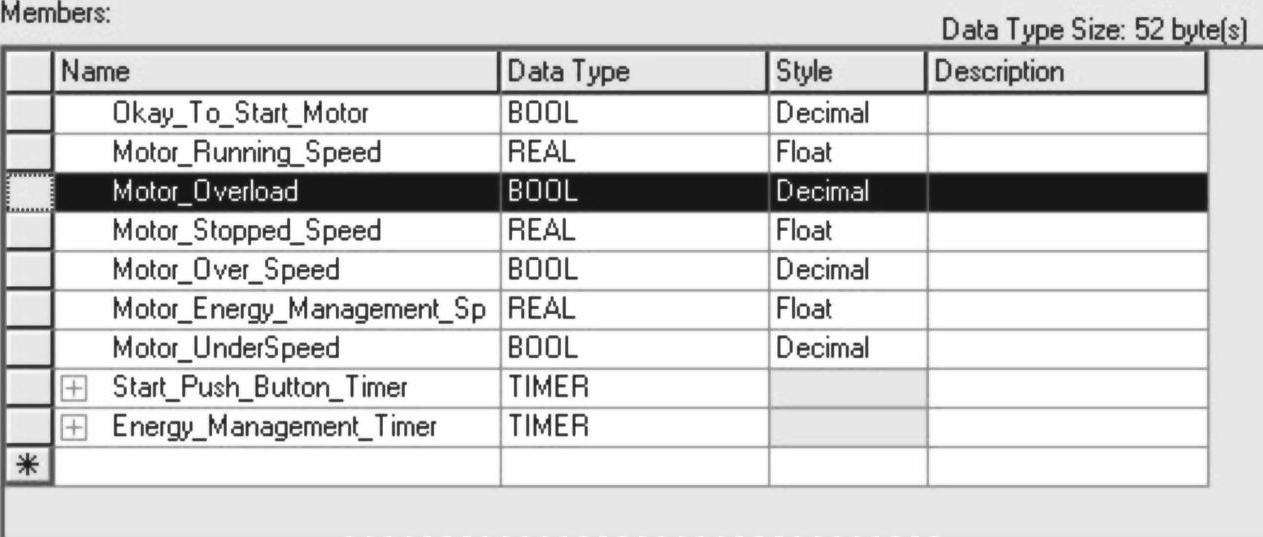Expand the Start_Push_Button_Timer member
1263x537 pixels.
[72, 388]
